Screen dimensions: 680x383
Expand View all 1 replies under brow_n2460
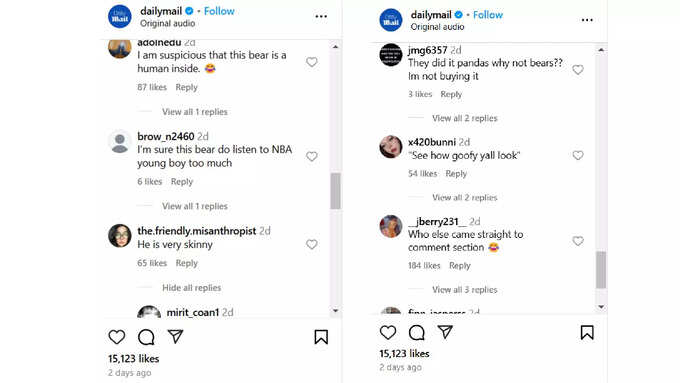click(195, 206)
